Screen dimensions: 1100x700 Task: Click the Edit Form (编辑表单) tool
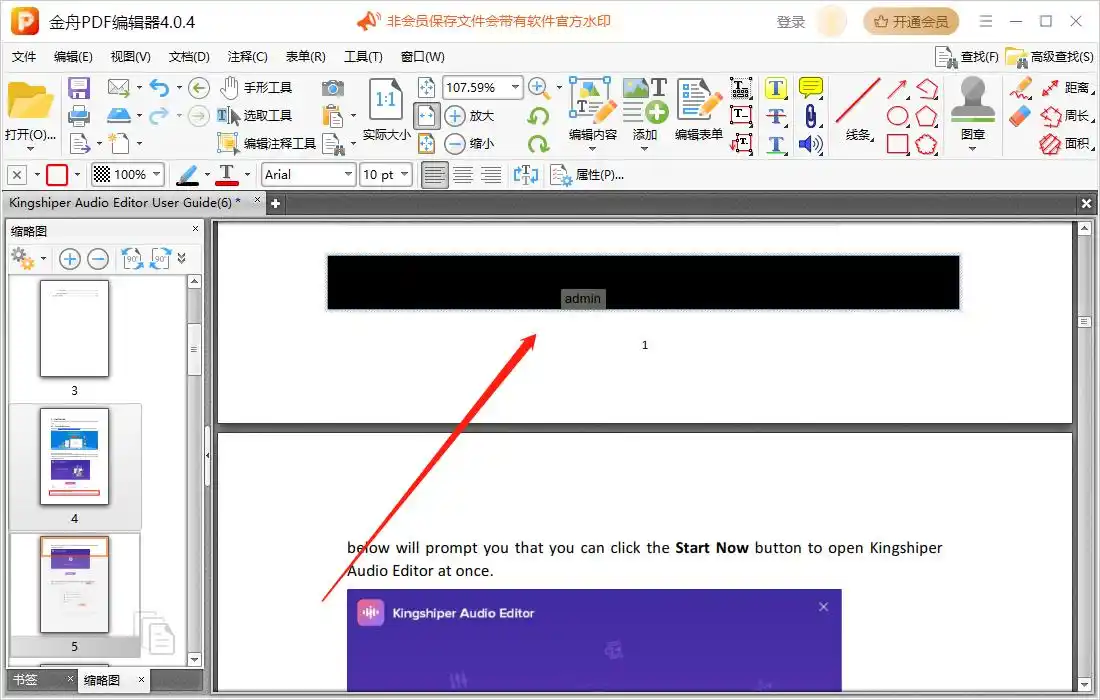tap(698, 112)
